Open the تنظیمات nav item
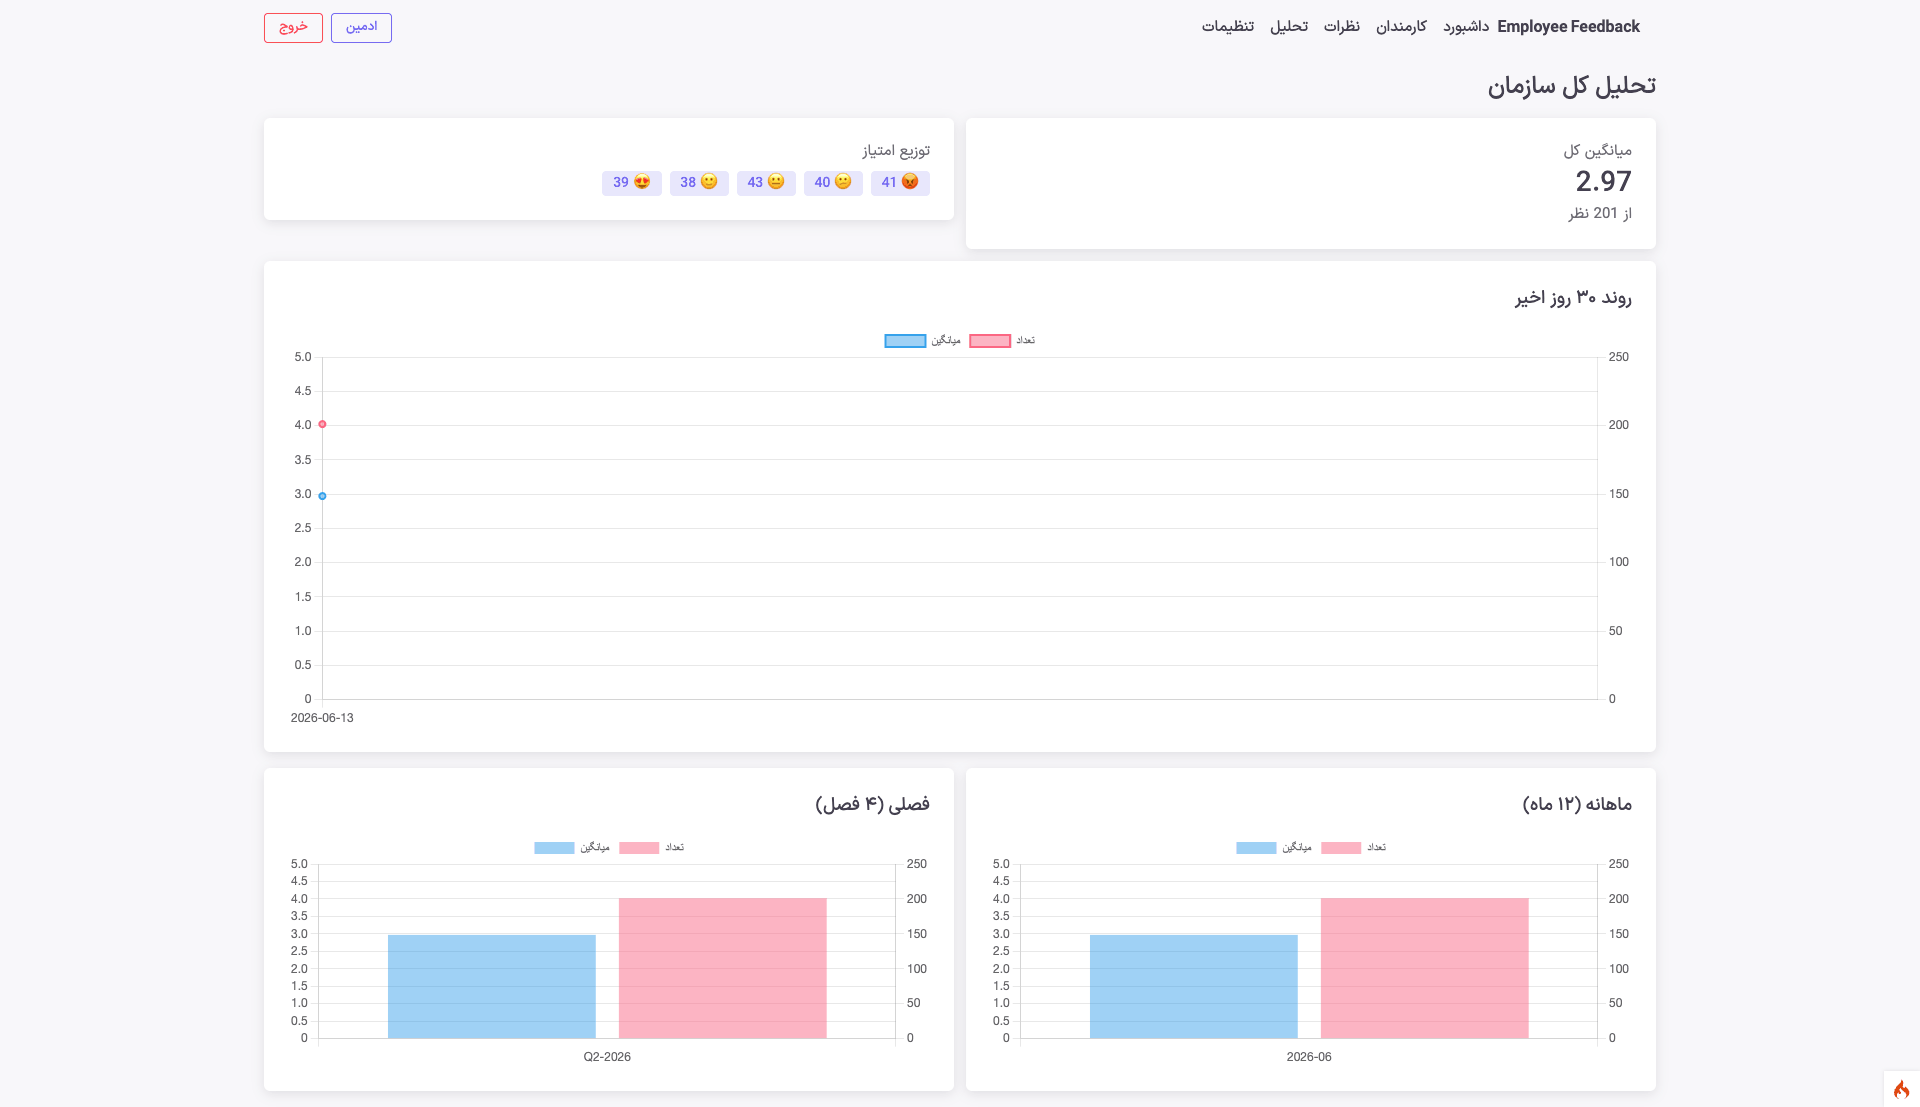The height and width of the screenshot is (1107, 1920). point(1228,27)
